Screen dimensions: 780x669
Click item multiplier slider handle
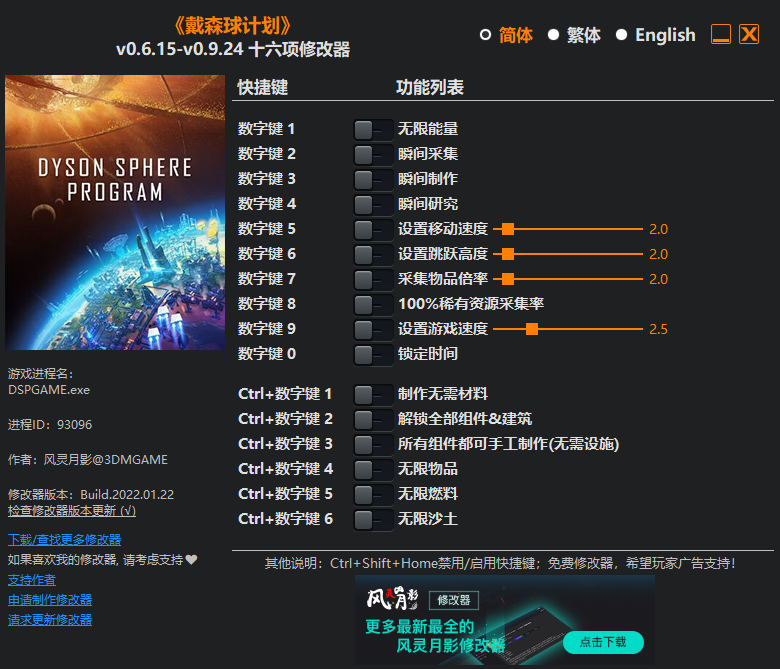(x=508, y=279)
